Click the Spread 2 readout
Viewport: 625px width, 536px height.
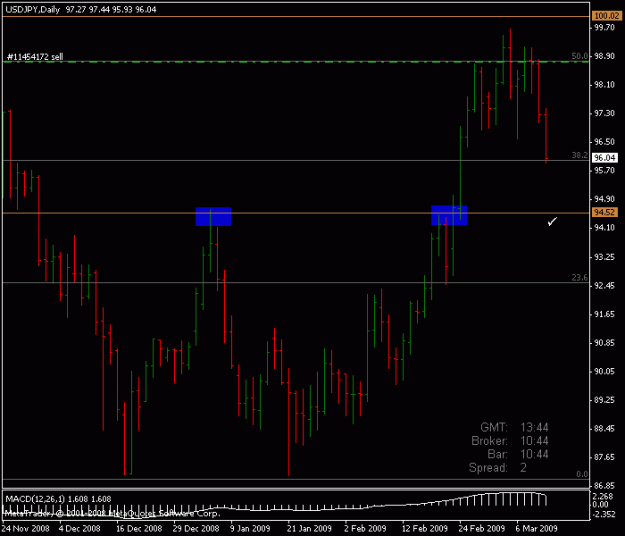tap(498, 468)
